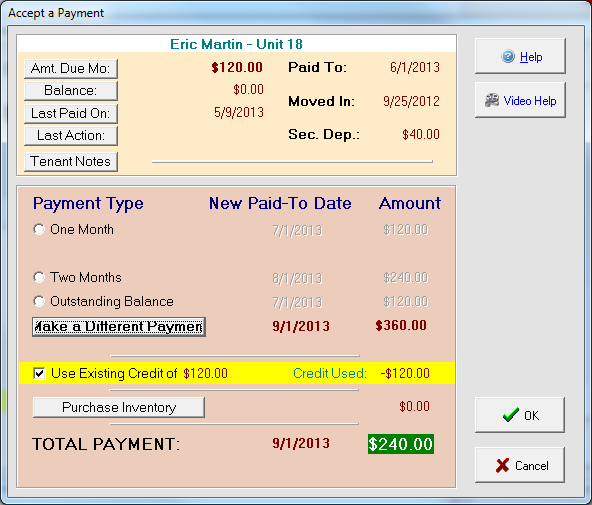Open the Video Help link text
592x505 pixels.
[530, 101]
